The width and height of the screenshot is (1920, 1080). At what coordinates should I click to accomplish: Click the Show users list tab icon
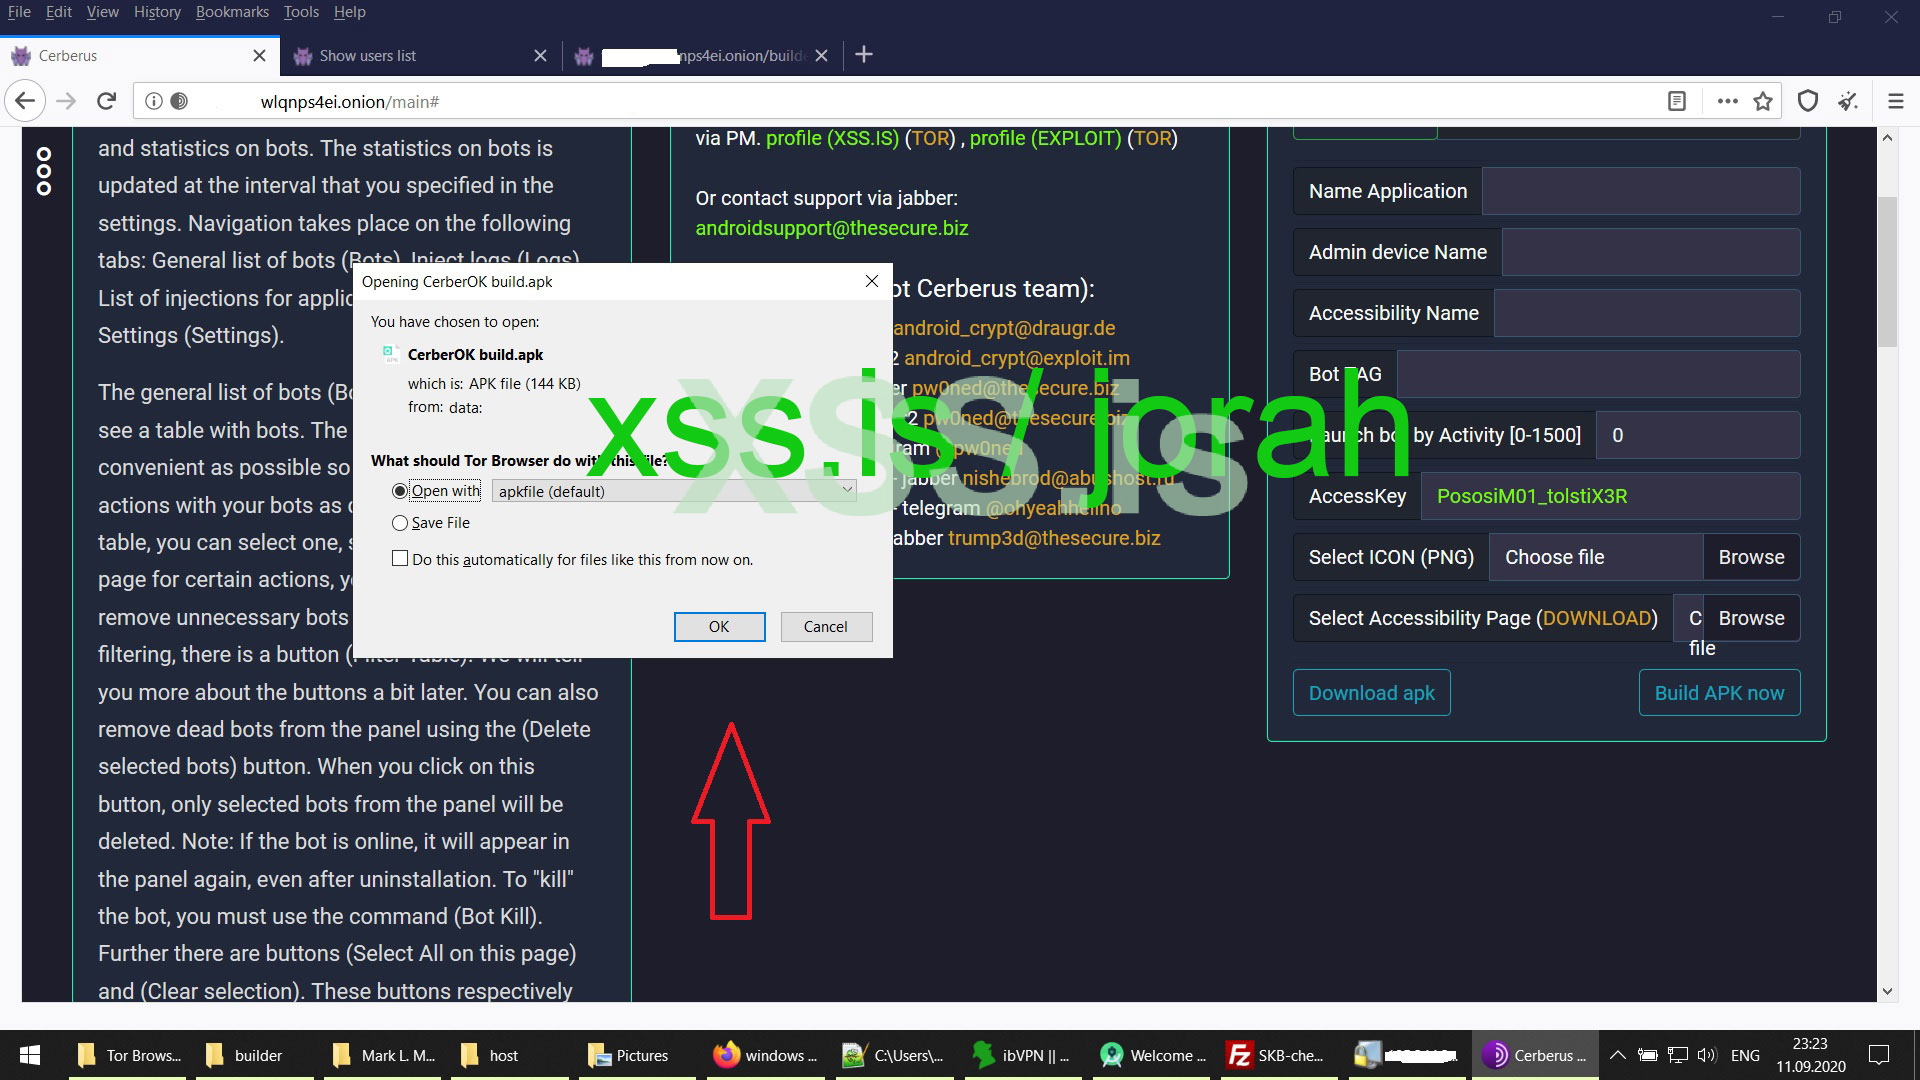coord(303,55)
